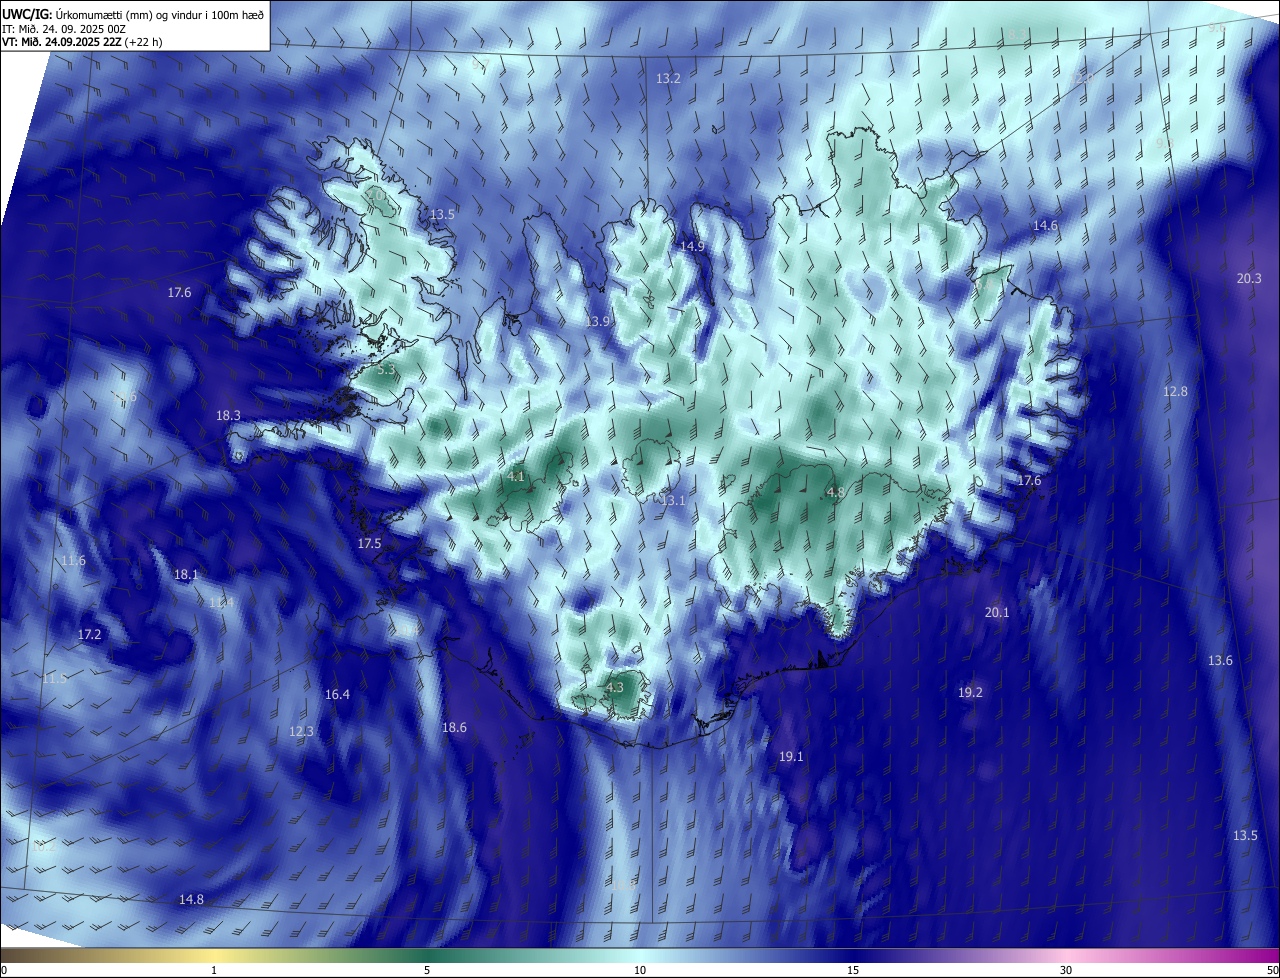Click the 13.6 value at the right edge
This screenshot has height=978, width=1280.
coord(1220,661)
